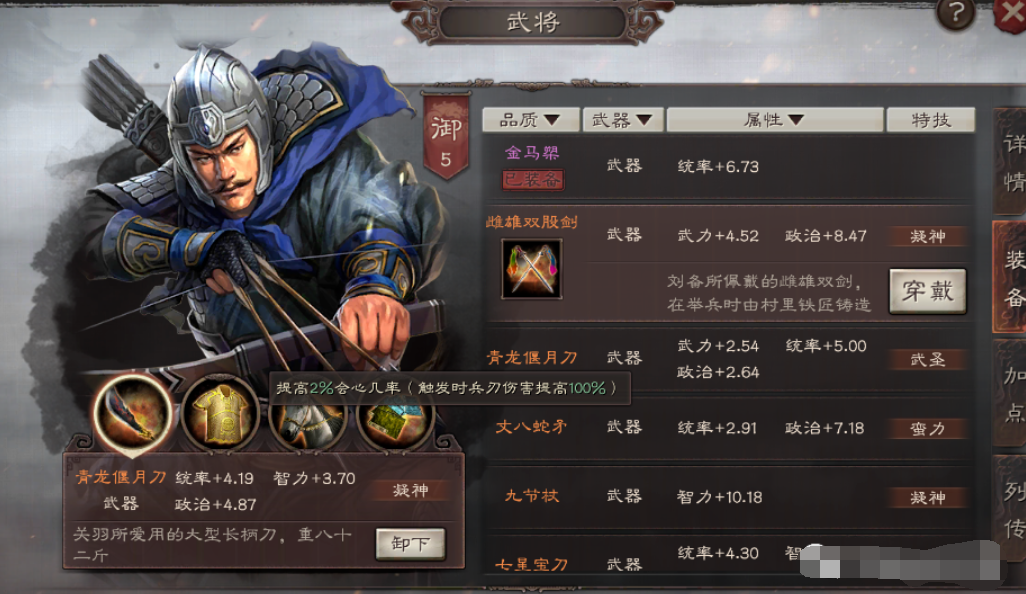This screenshot has height=594, width=1026.
Task: Select the weapon equipment slot icon
Action: click(x=133, y=413)
